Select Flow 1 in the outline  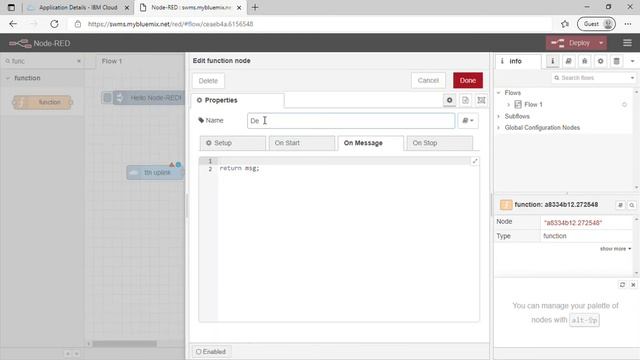[533, 104]
